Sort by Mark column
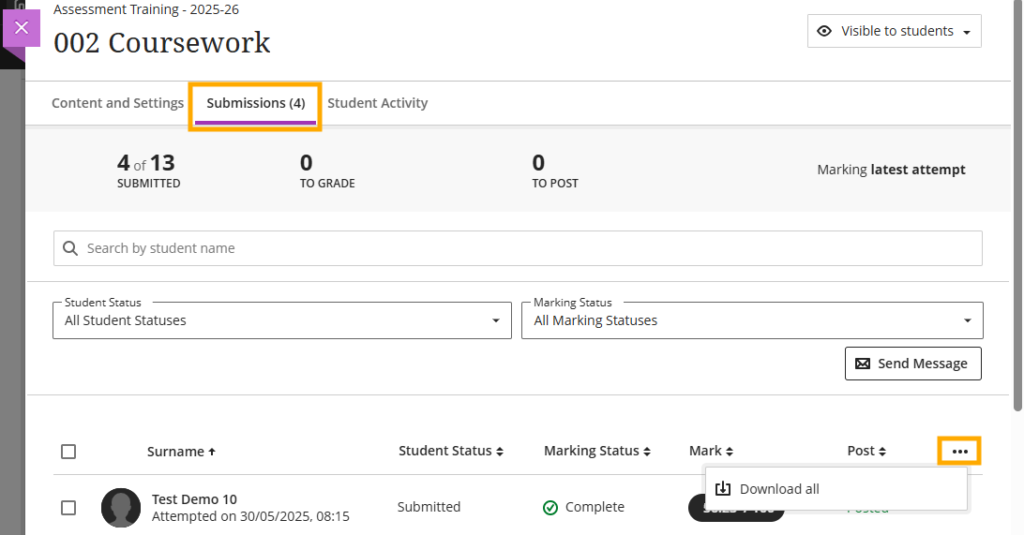 711,451
